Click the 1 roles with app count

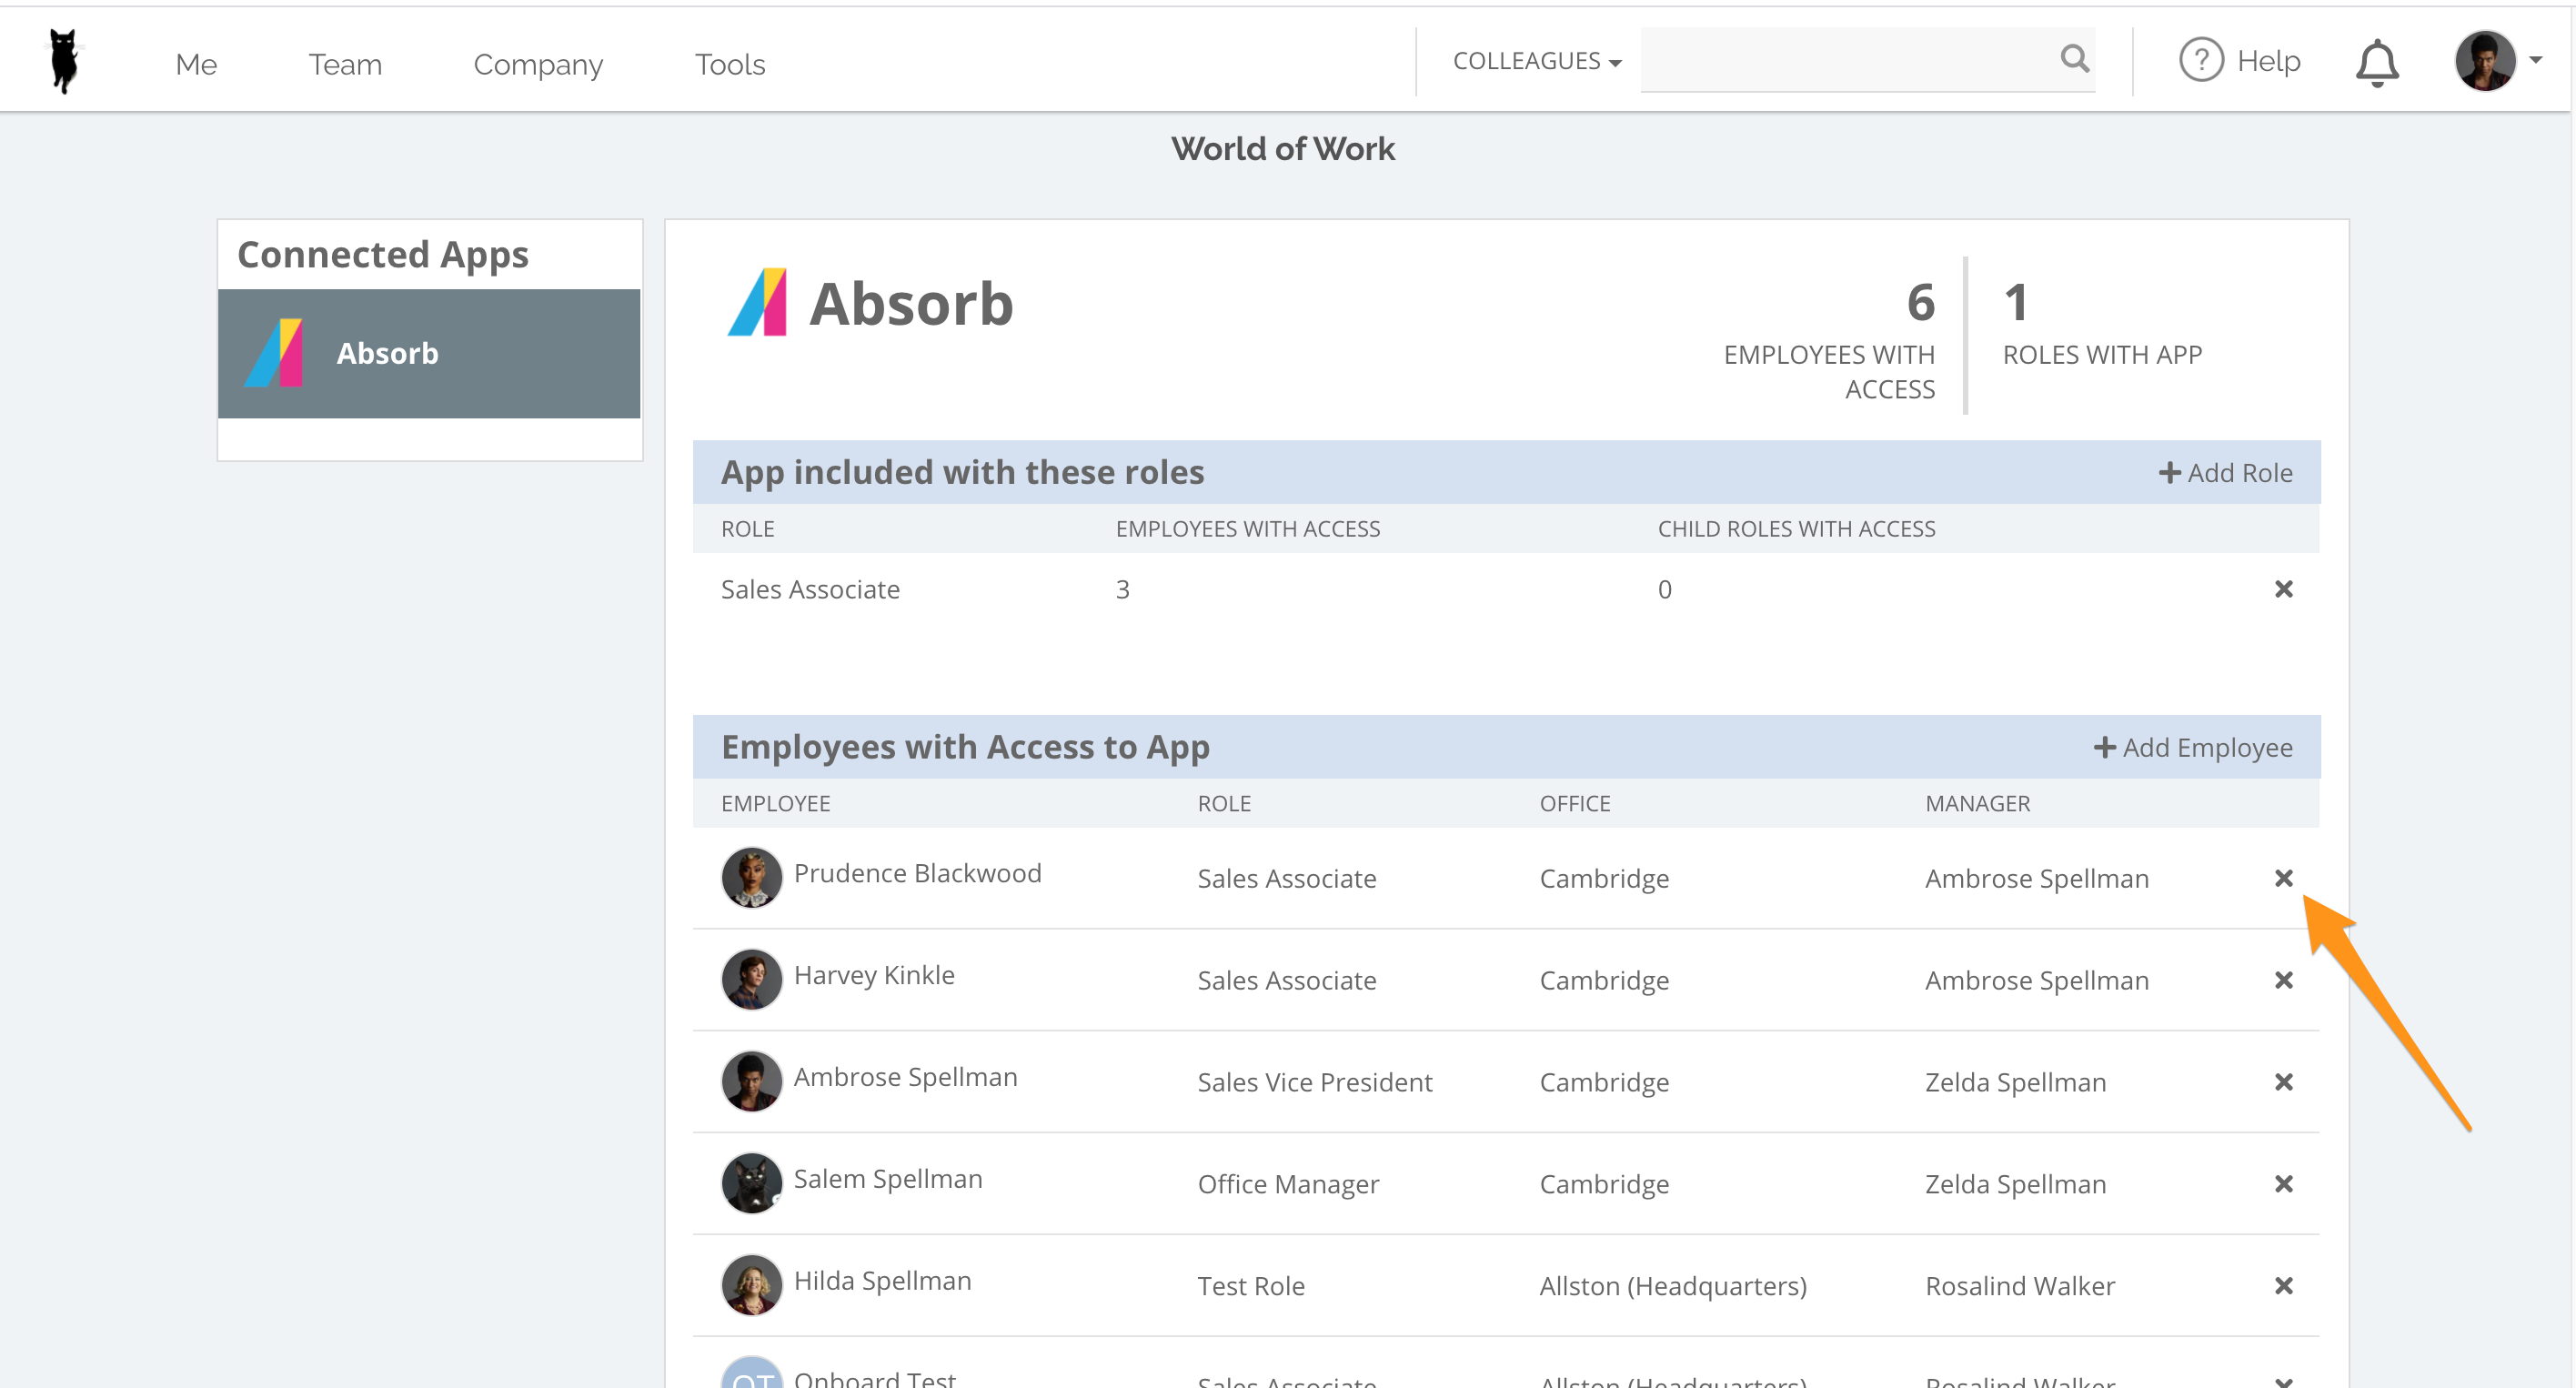pos(2016,302)
